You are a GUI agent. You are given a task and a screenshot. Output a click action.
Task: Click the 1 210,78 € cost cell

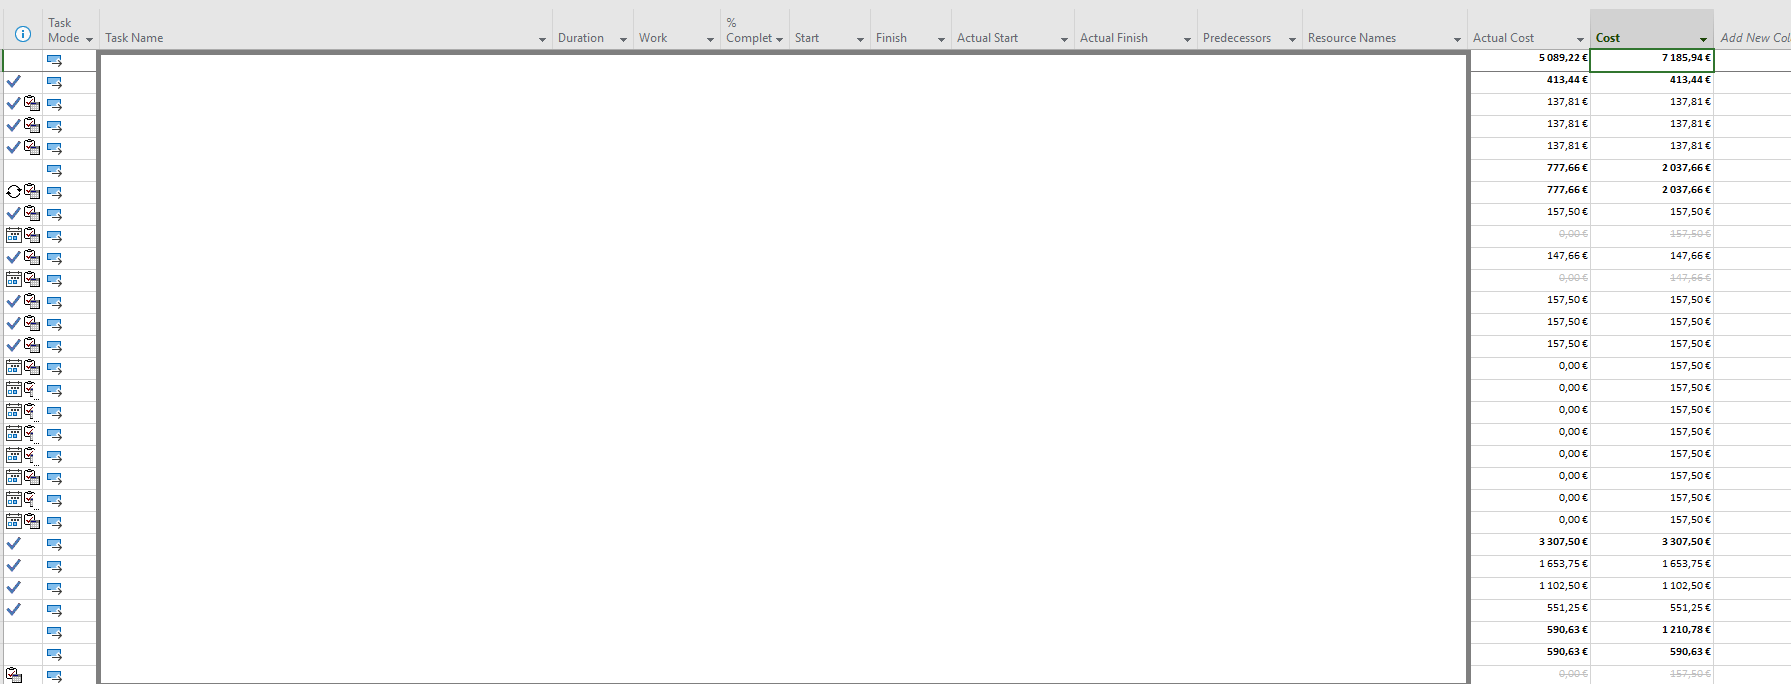(x=1652, y=630)
